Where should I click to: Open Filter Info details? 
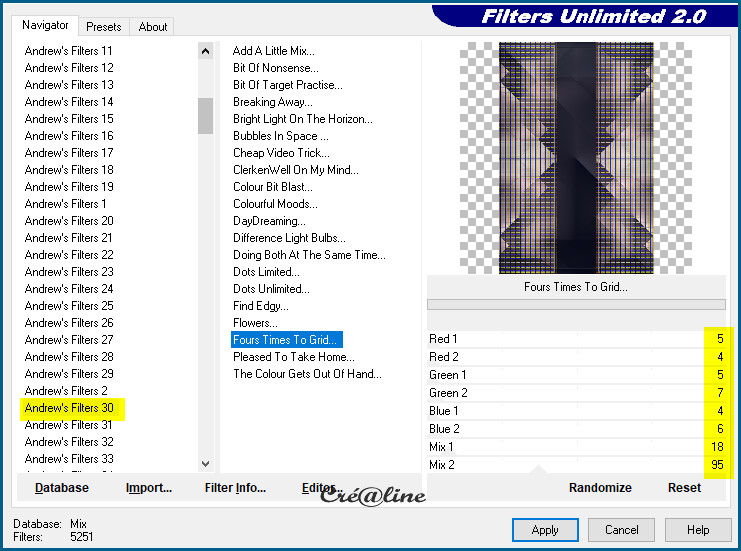[235, 488]
